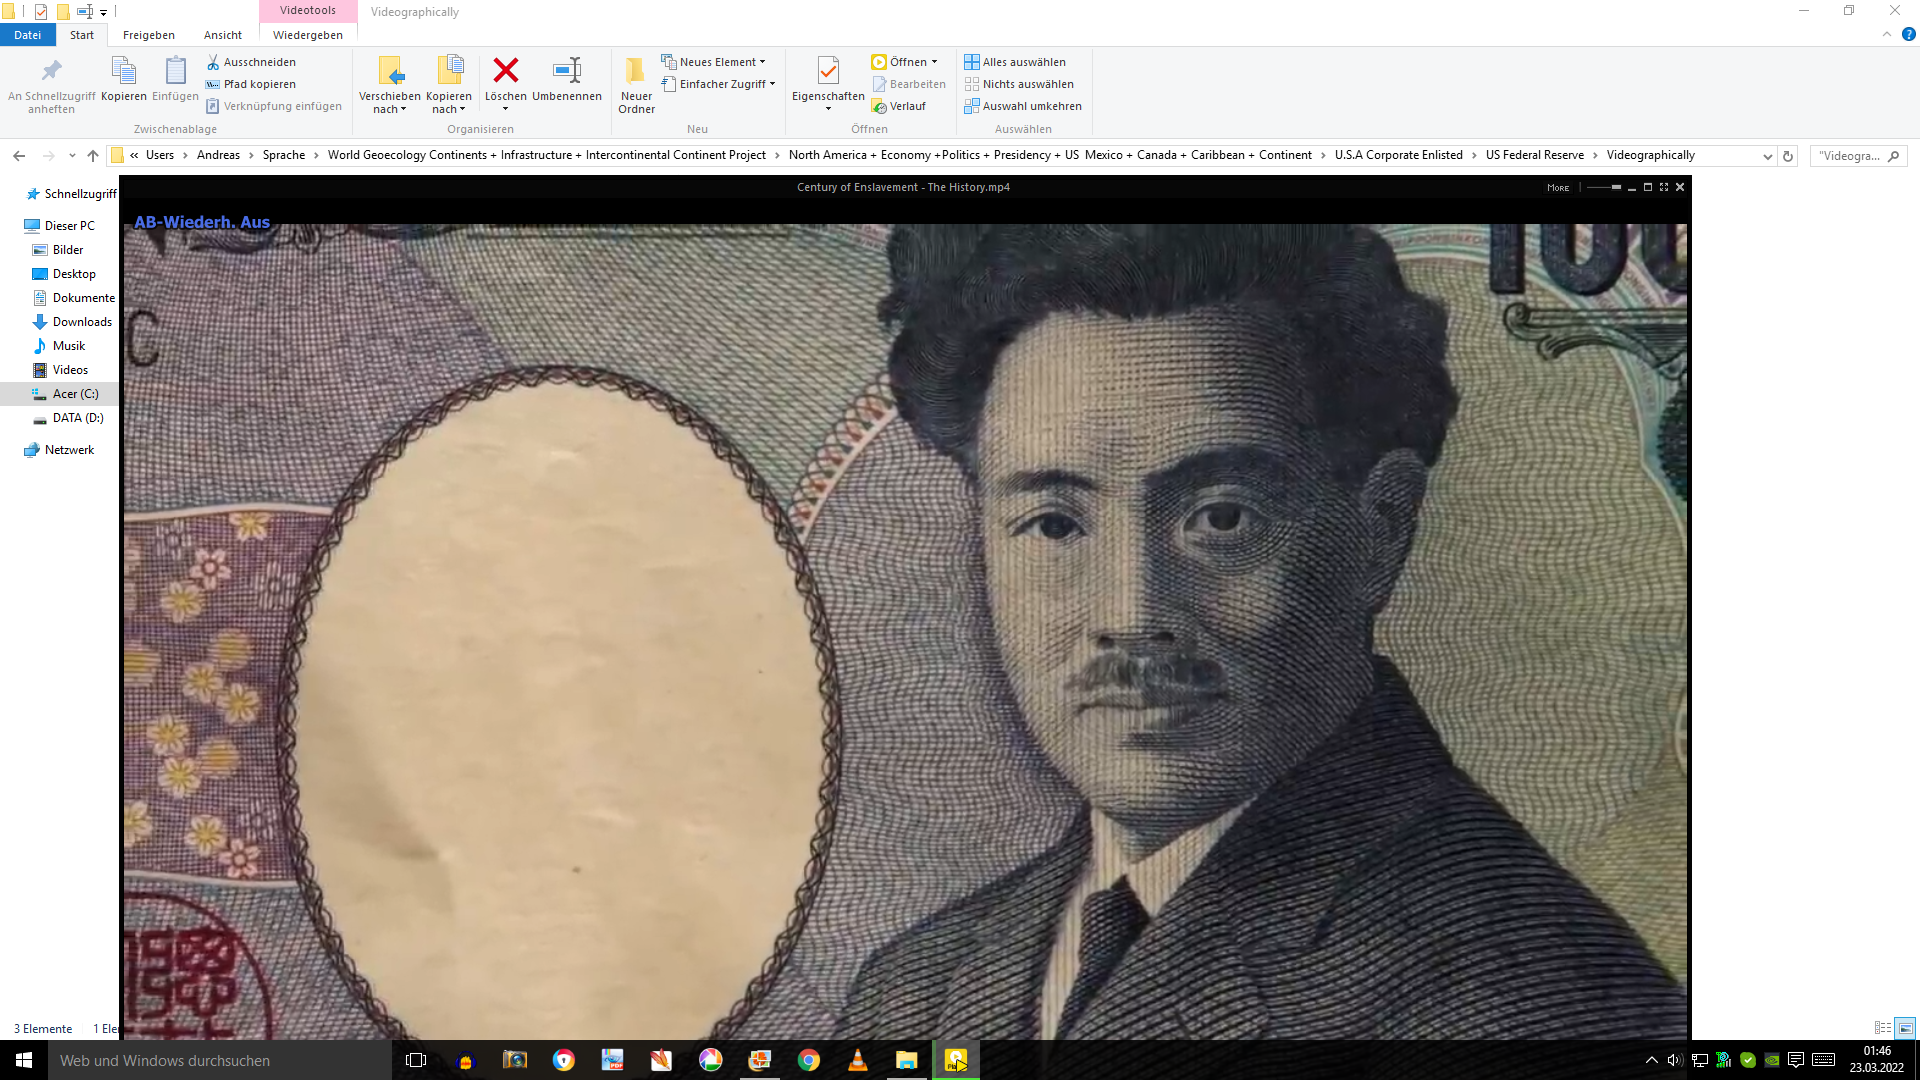
Task: Switch Explorer to details view icon
Action: coord(1882,1028)
